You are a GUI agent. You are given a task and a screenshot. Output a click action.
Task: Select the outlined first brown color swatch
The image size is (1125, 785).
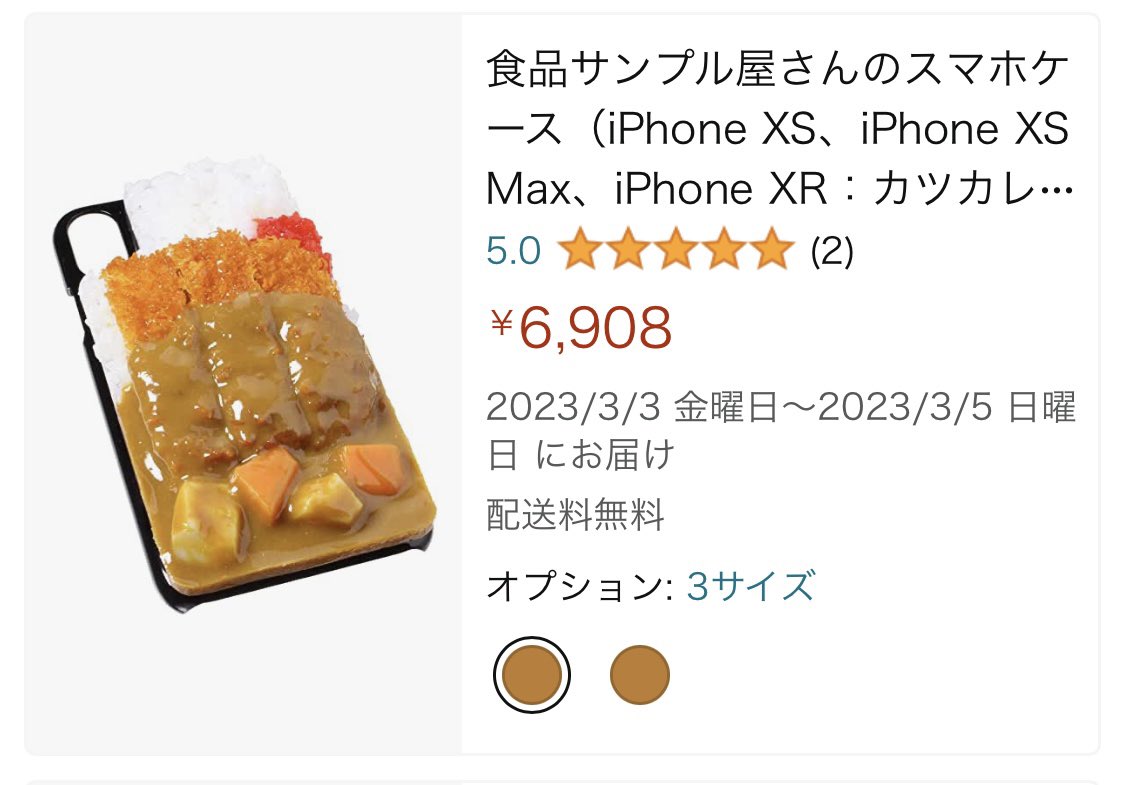click(532, 675)
